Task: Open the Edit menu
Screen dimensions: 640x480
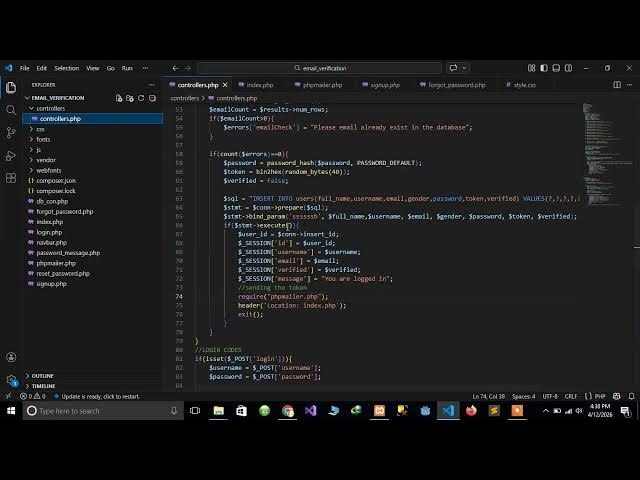Action: tap(42, 68)
